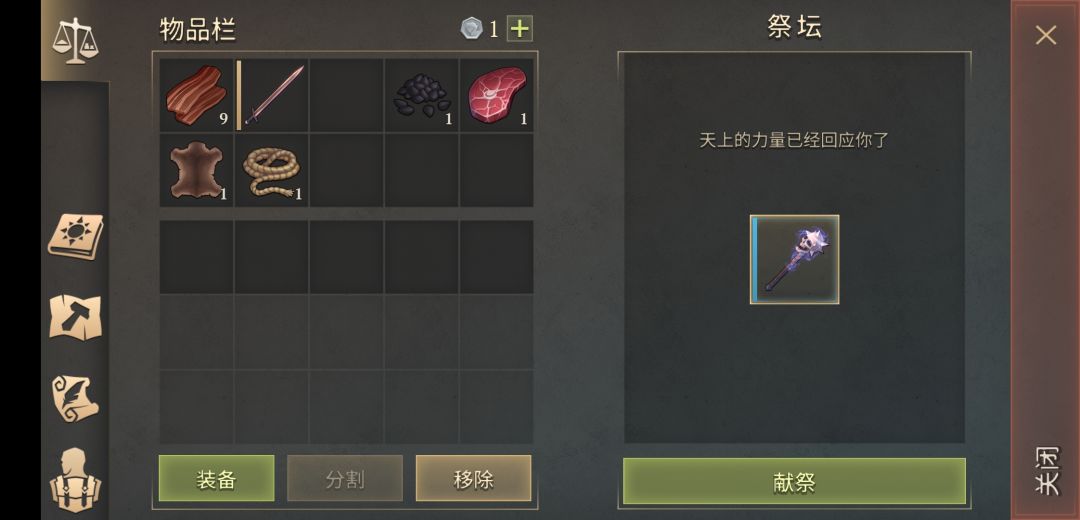Image resolution: width=1080 pixels, height=520 pixels.
Task: Open the sun journal book icon
Action: click(75, 237)
